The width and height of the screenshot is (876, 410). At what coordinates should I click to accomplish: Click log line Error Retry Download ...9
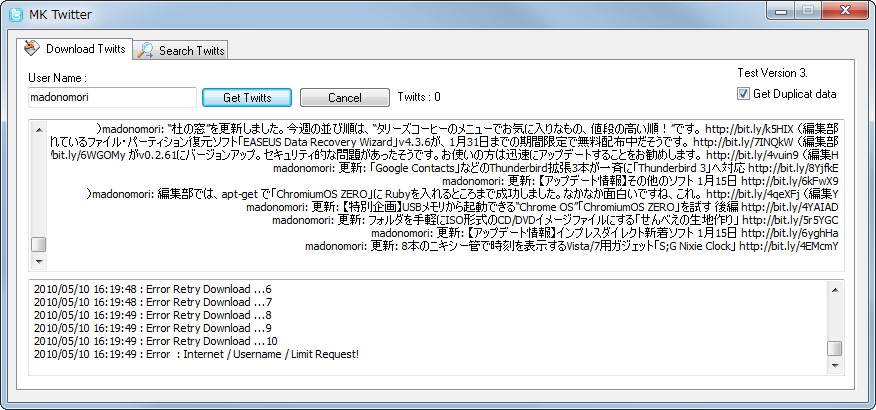[x=153, y=328]
